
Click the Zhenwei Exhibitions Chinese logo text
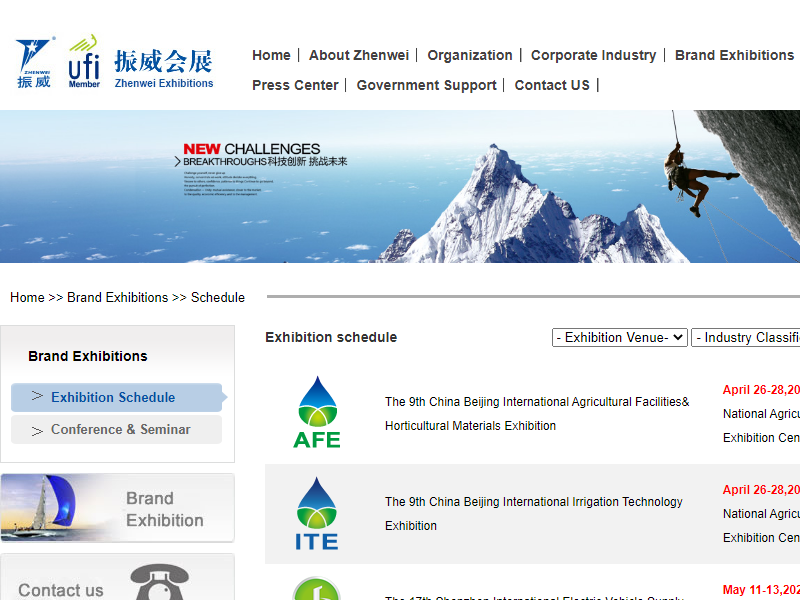coord(163,69)
